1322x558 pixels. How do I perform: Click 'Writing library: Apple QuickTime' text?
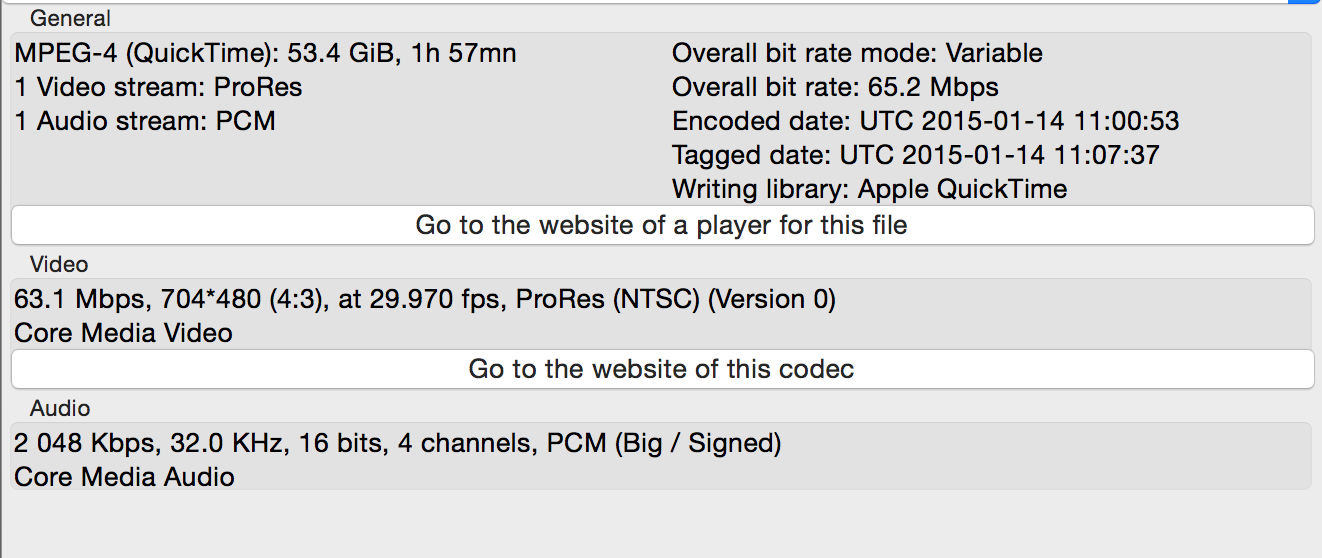[869, 189]
